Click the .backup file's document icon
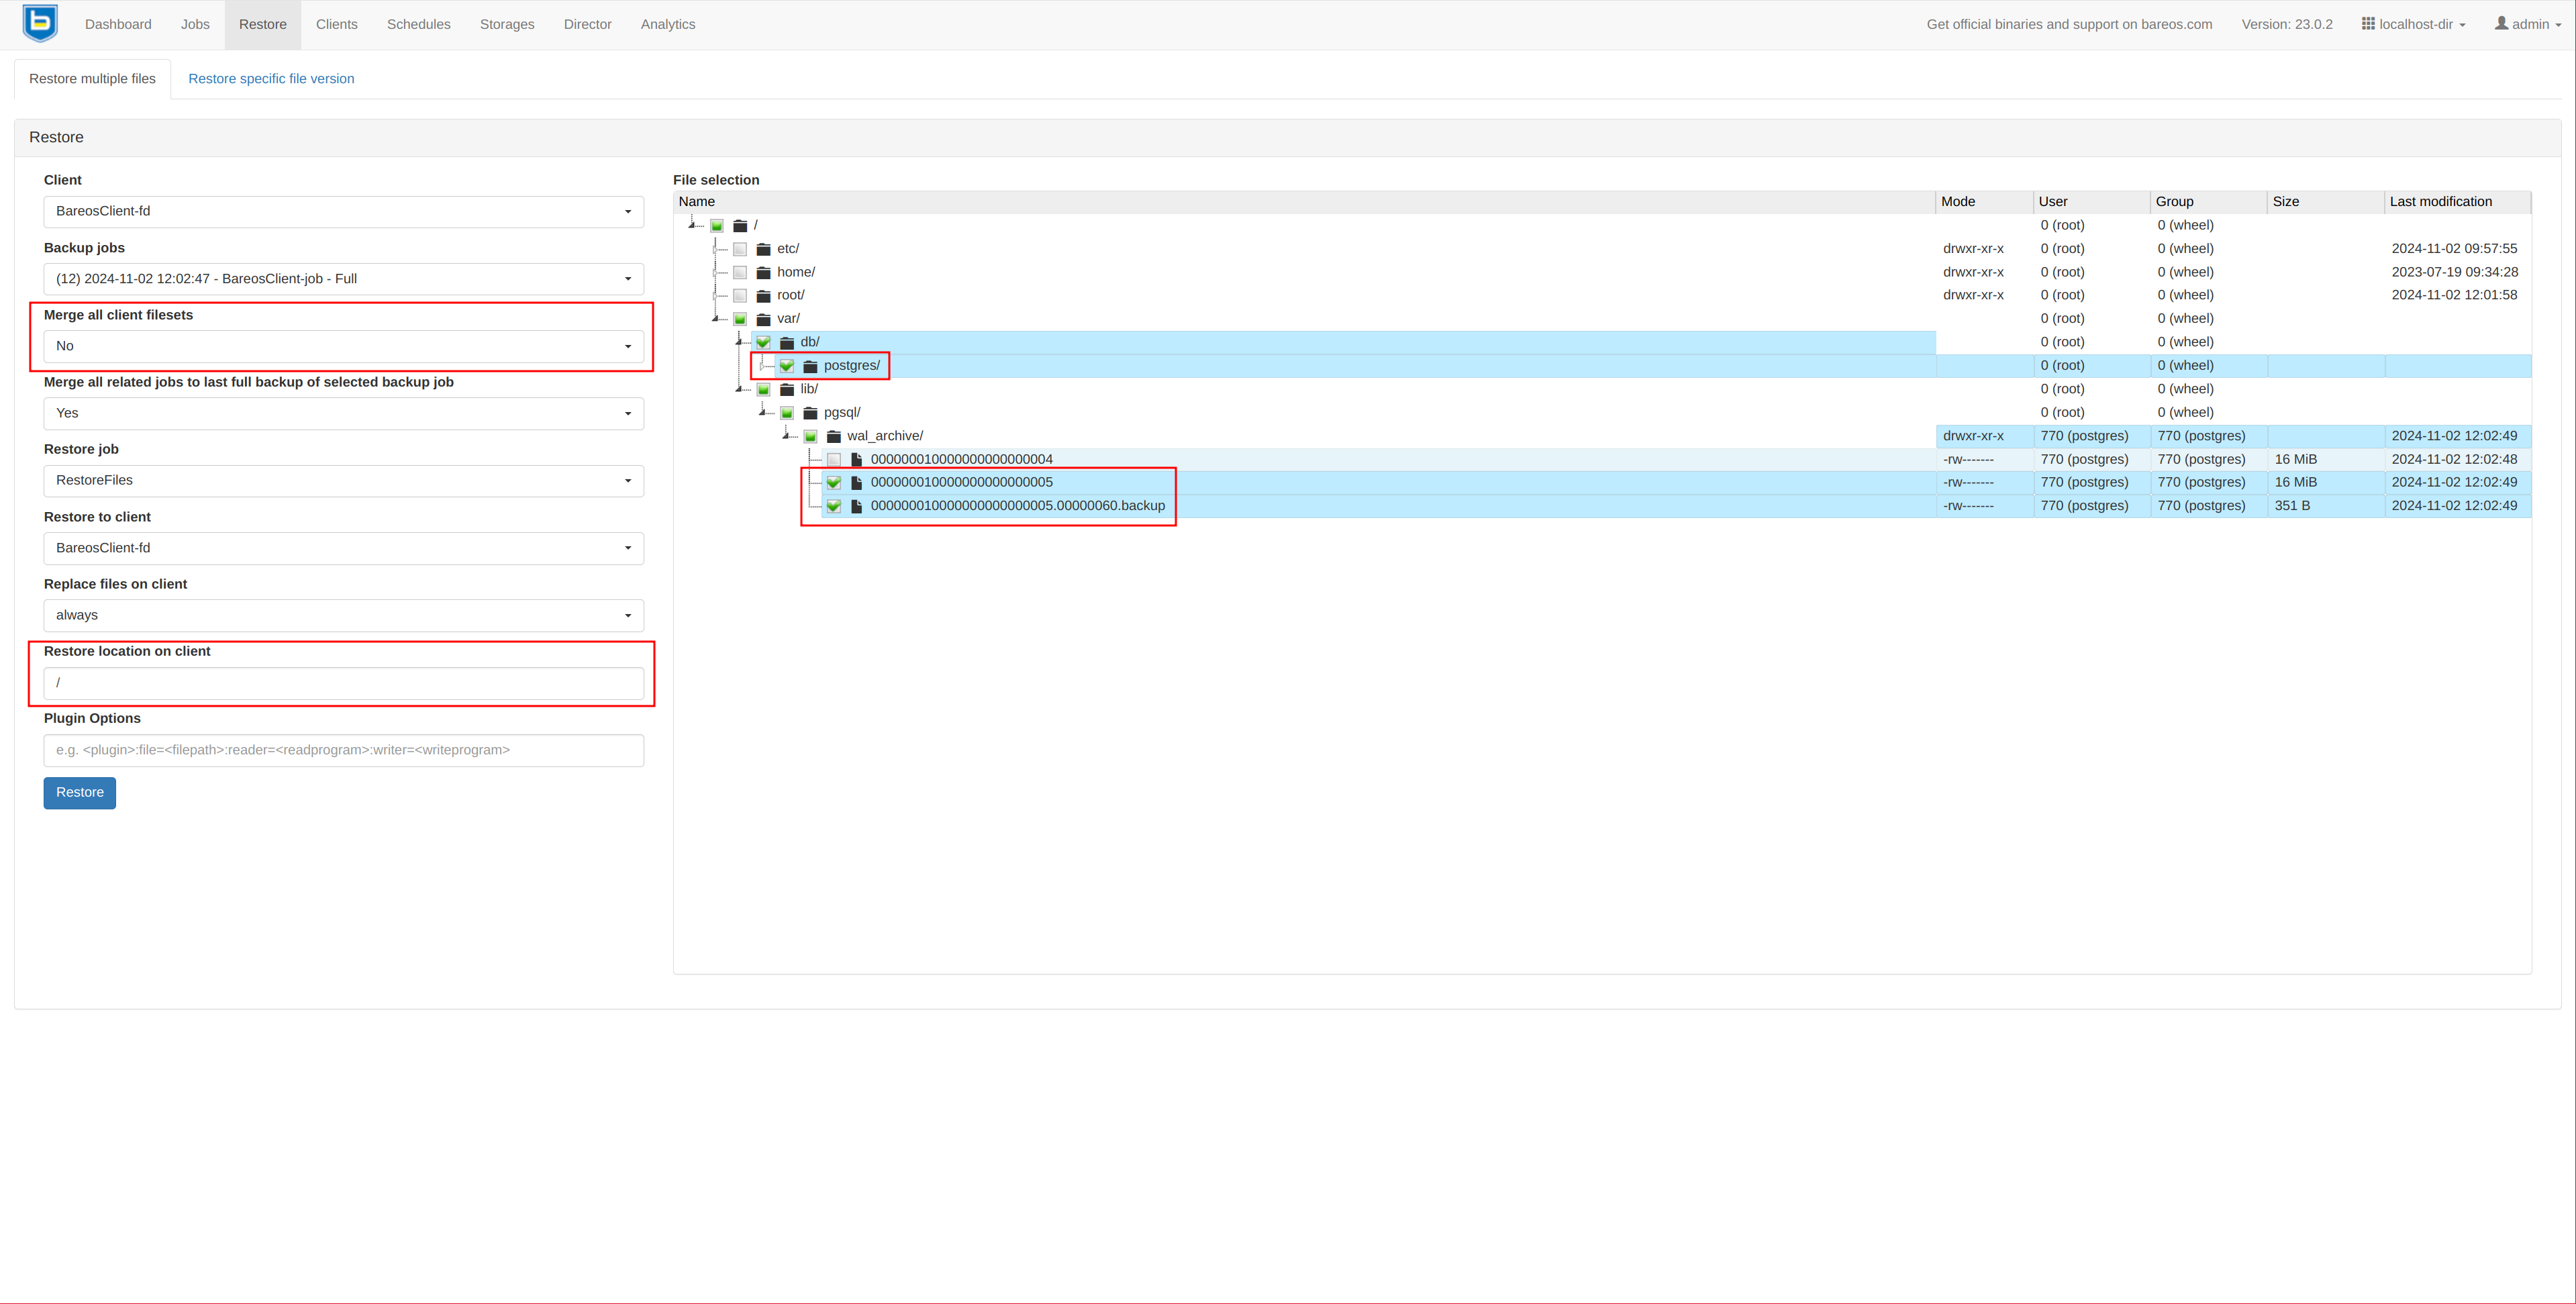Viewport: 2576px width, 1304px height. pos(857,506)
